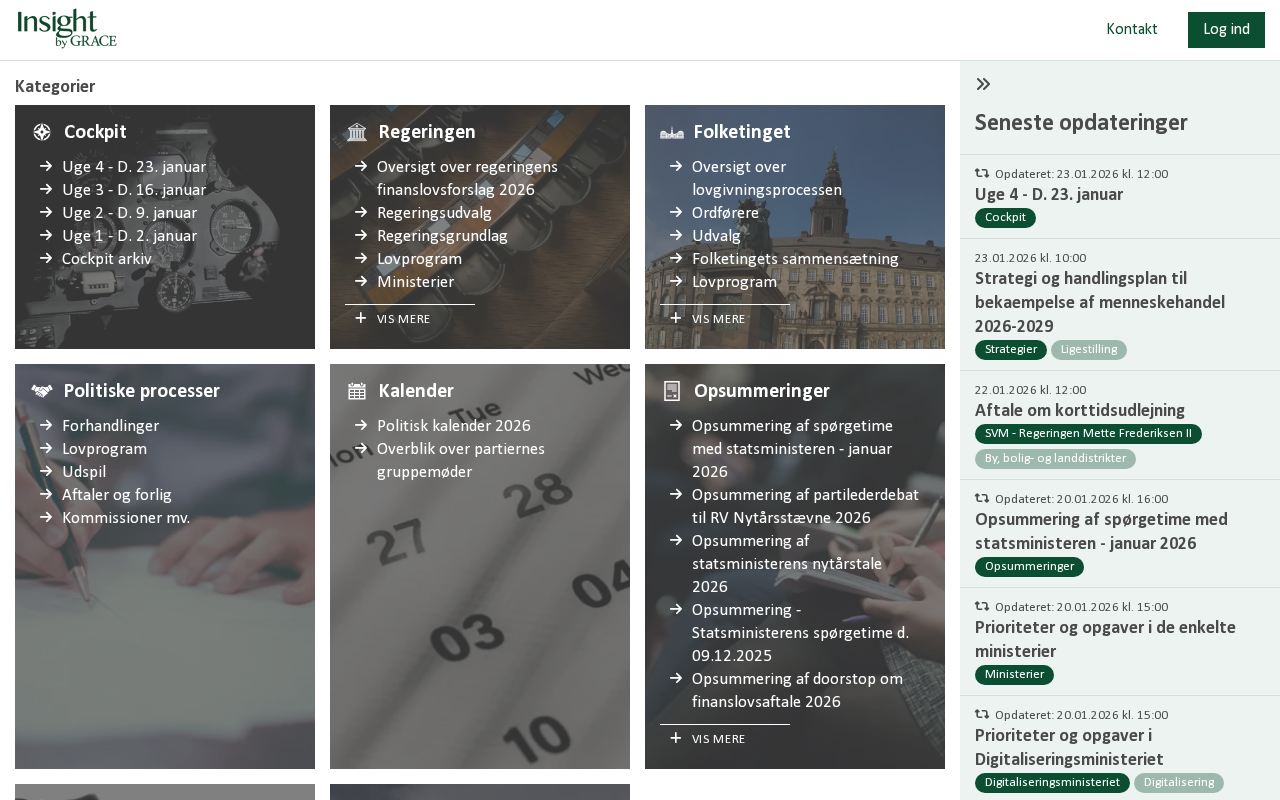Open Kalender category heading
The height and width of the screenshot is (800, 1280).
tap(416, 391)
